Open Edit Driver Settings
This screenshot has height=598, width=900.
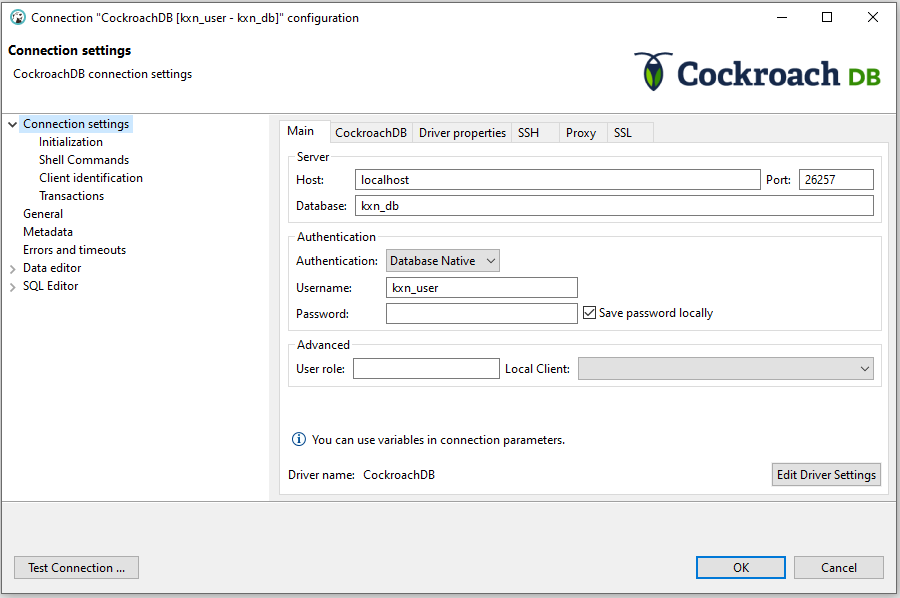point(826,475)
